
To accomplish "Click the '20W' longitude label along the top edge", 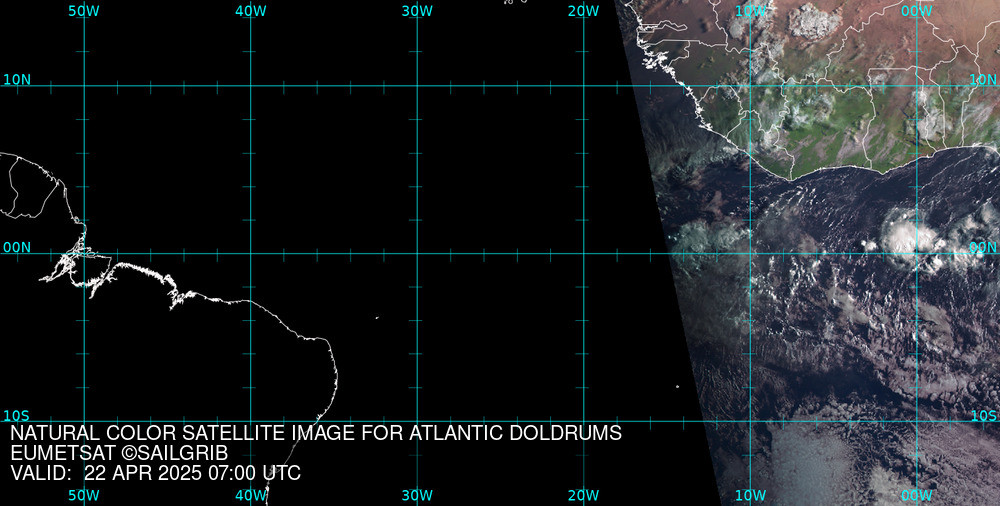I will click(584, 11).
